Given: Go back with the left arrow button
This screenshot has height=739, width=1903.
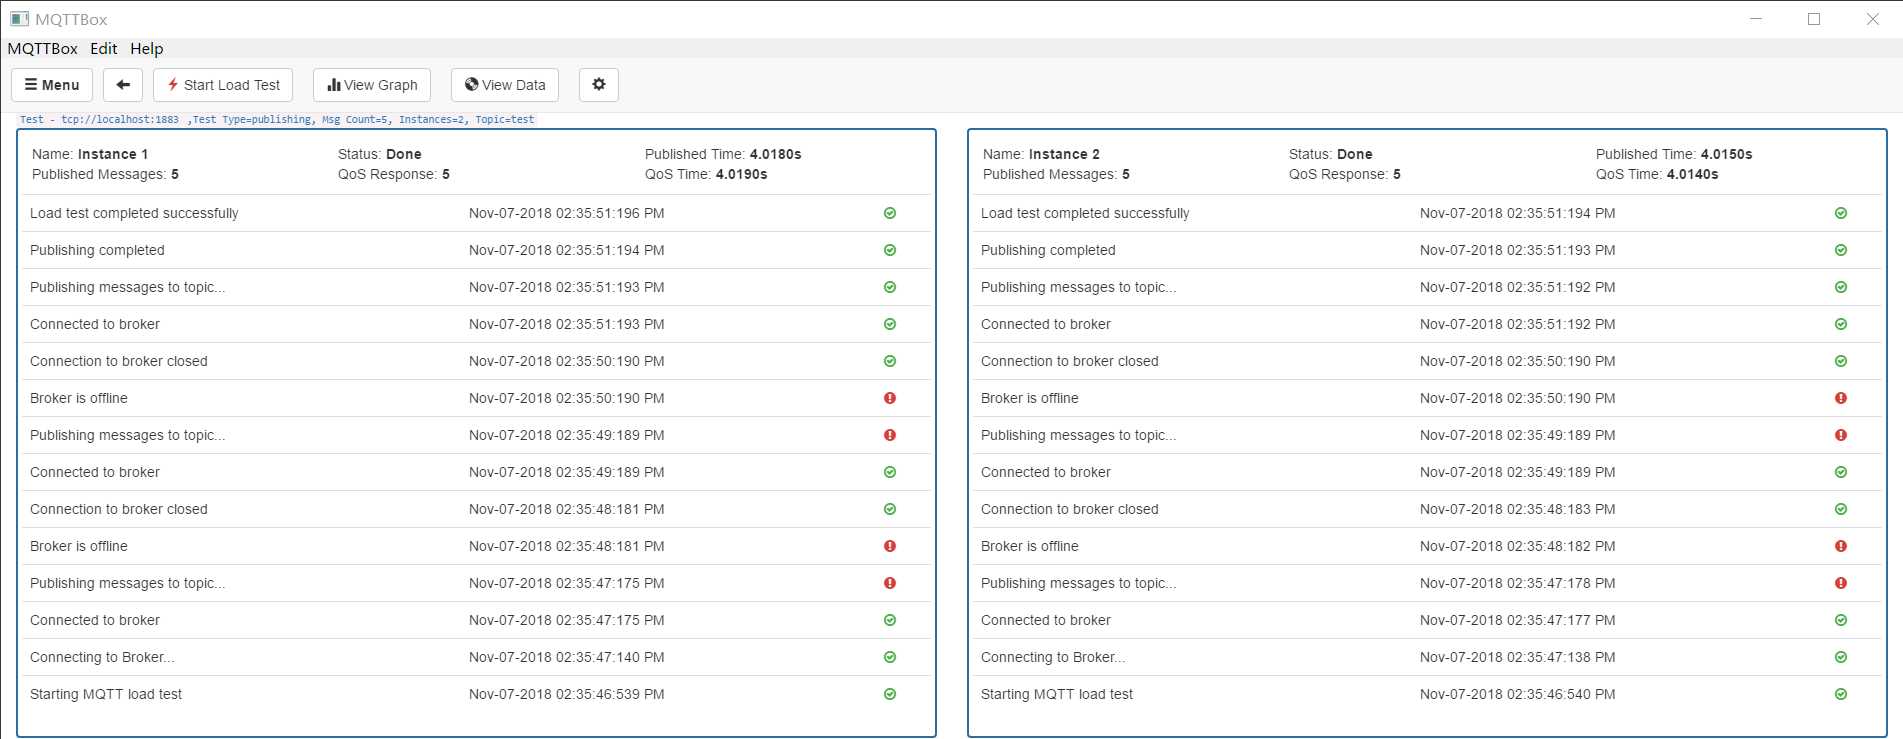Looking at the screenshot, I should point(123,85).
